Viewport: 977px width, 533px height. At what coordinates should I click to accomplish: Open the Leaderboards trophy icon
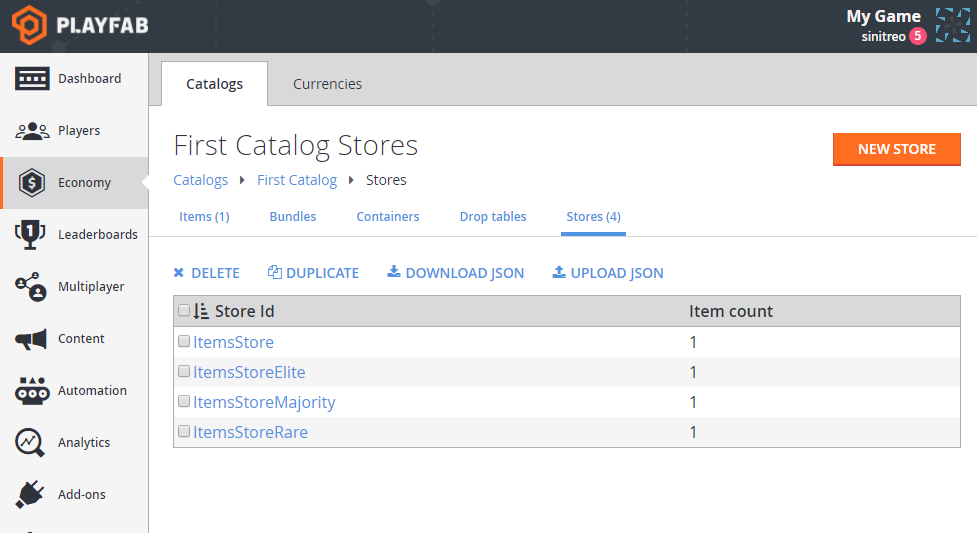tap(30, 234)
